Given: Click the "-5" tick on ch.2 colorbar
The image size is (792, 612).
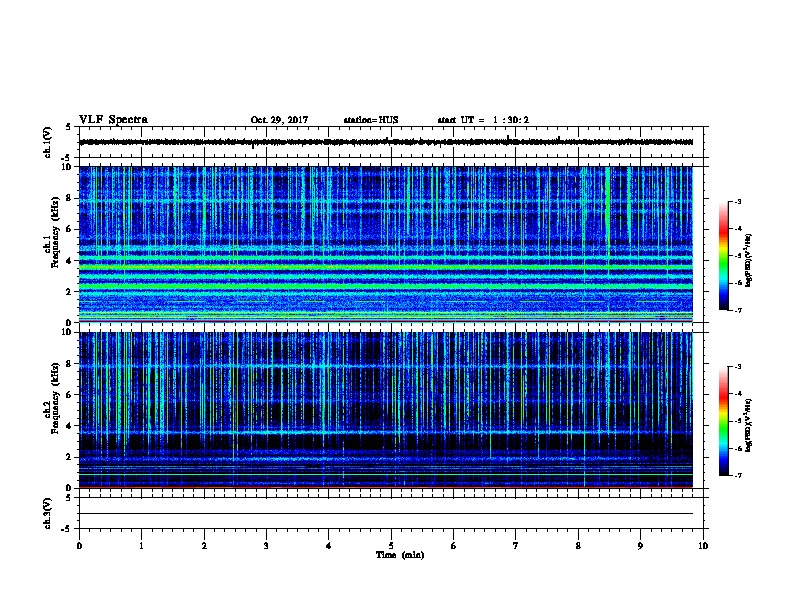Looking at the screenshot, I should click(x=737, y=421).
